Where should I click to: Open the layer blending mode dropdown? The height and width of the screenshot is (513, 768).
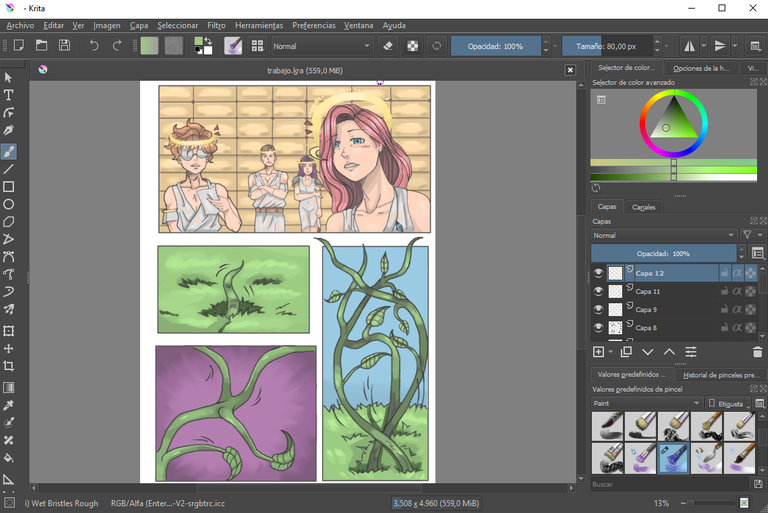point(664,235)
